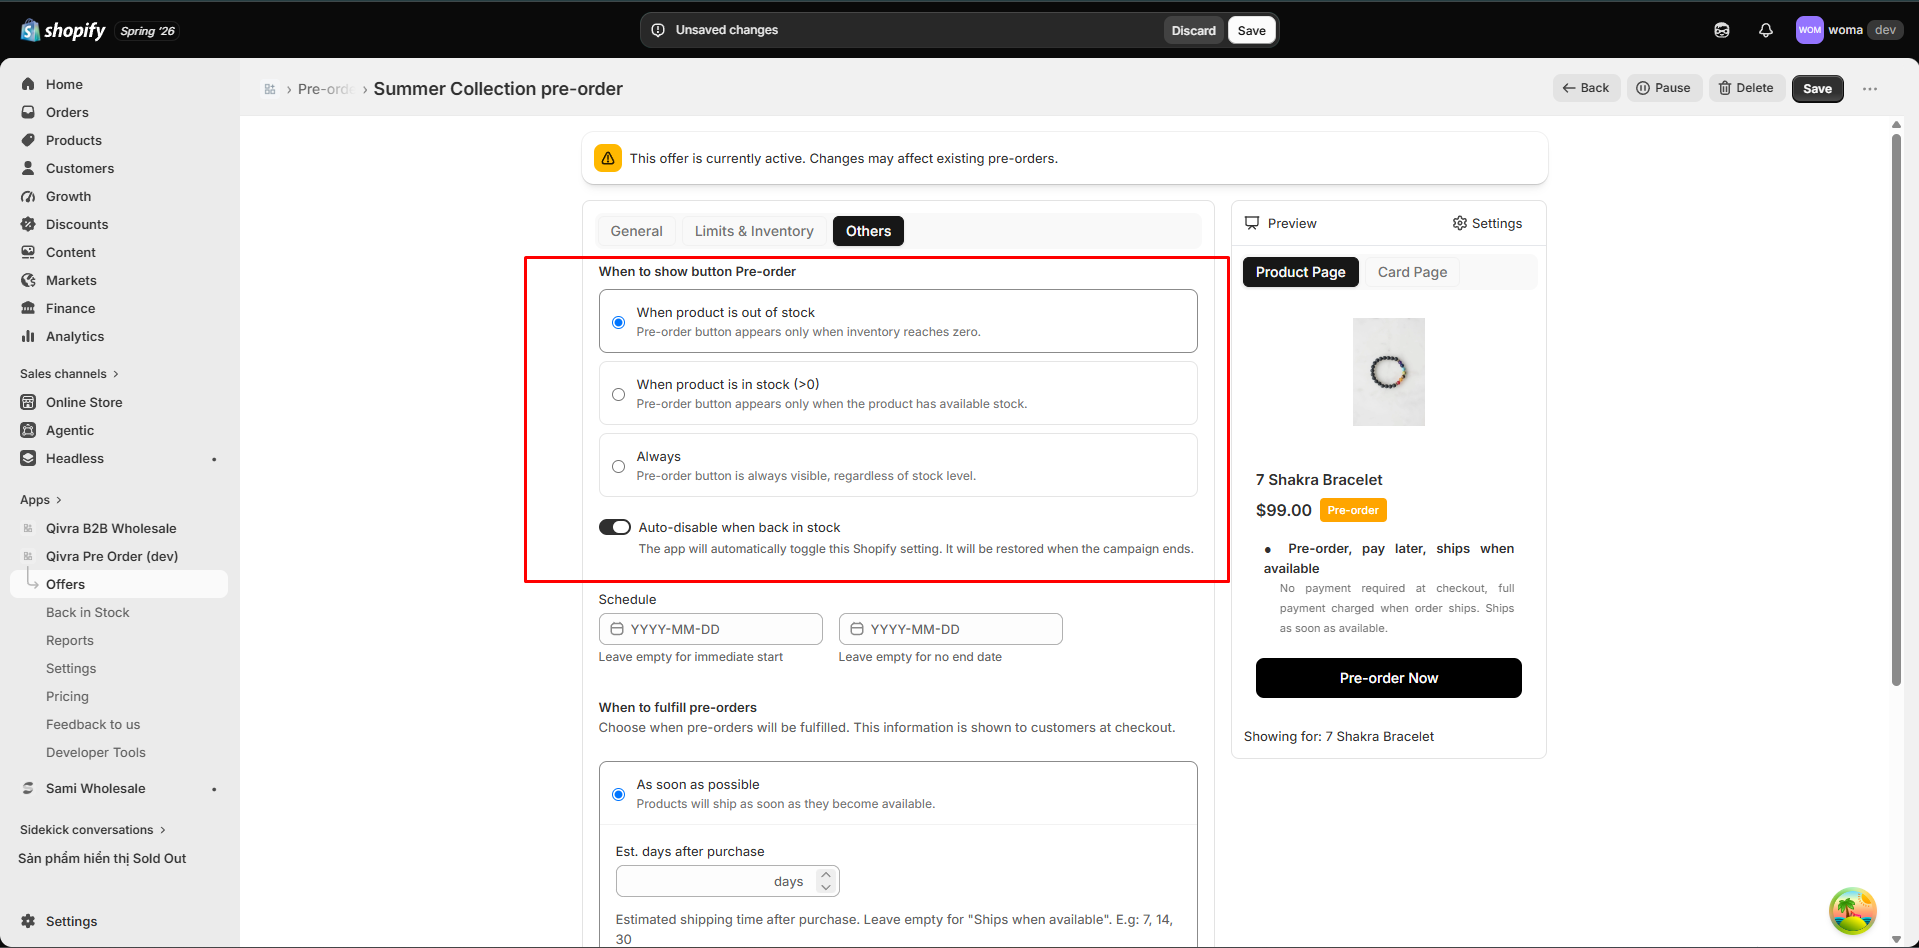
Task: Click the Est. days after purchase field
Action: click(728, 881)
